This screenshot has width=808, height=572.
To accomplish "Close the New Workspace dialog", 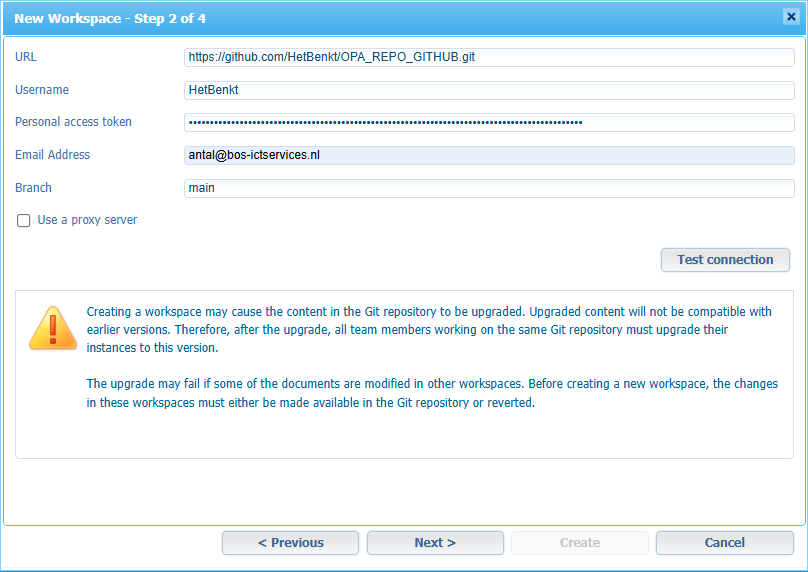I will tap(791, 16).
